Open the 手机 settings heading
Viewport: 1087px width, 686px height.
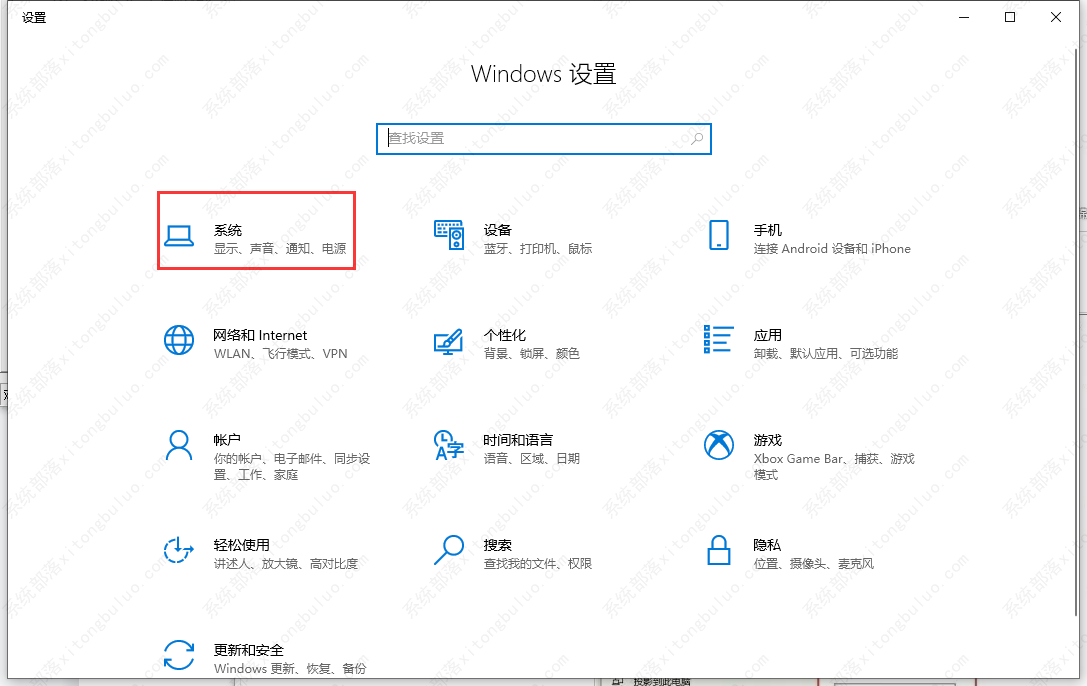[x=767, y=230]
